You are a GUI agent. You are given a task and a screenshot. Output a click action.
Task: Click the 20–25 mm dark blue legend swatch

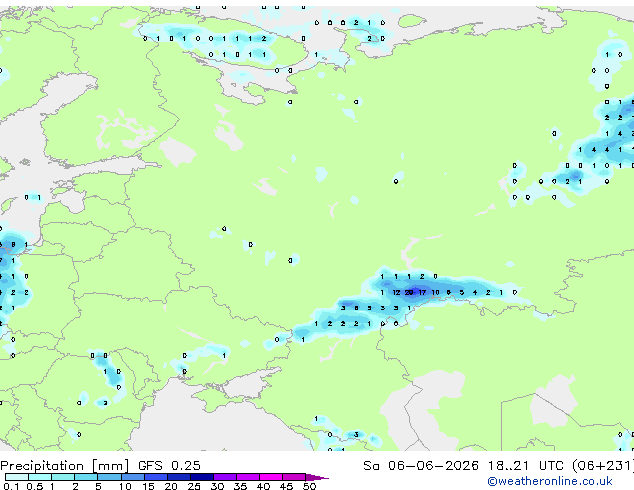(x=178, y=477)
